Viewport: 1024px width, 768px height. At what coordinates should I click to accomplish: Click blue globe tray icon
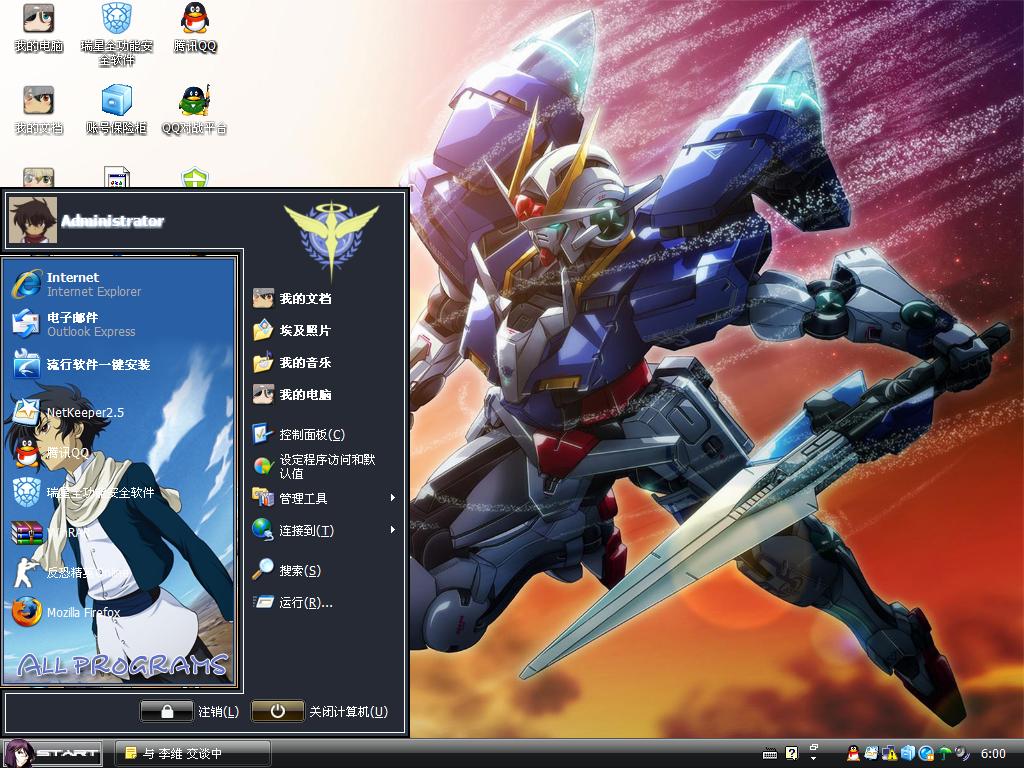(926, 753)
